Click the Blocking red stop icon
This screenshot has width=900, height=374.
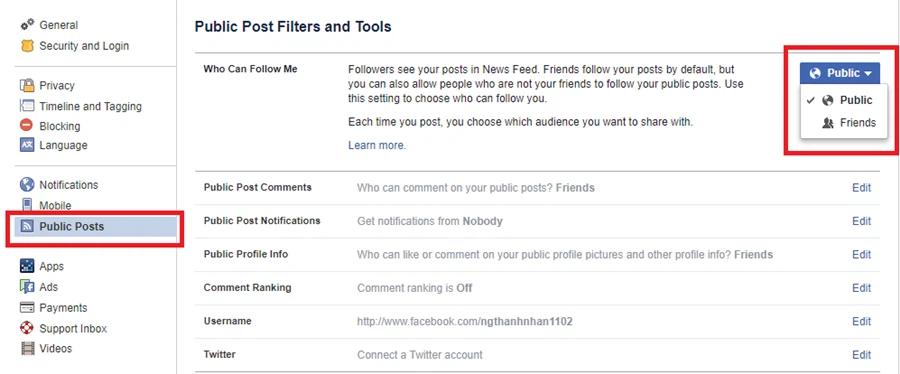coord(27,126)
